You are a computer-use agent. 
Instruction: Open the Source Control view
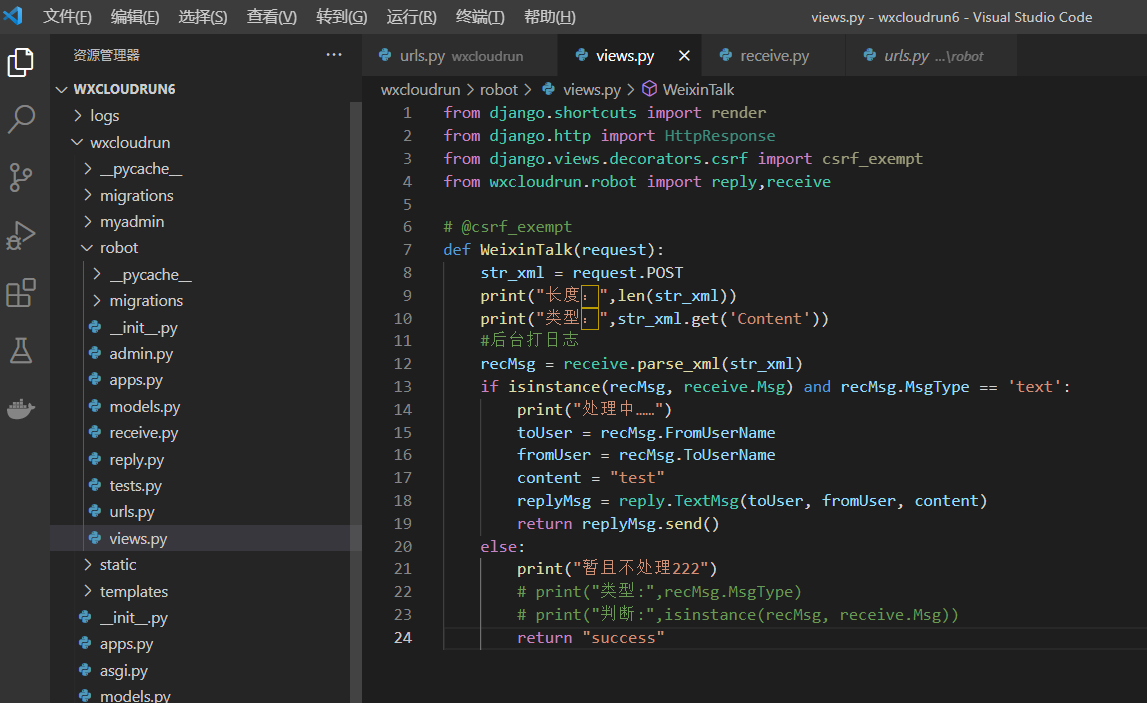point(20,177)
